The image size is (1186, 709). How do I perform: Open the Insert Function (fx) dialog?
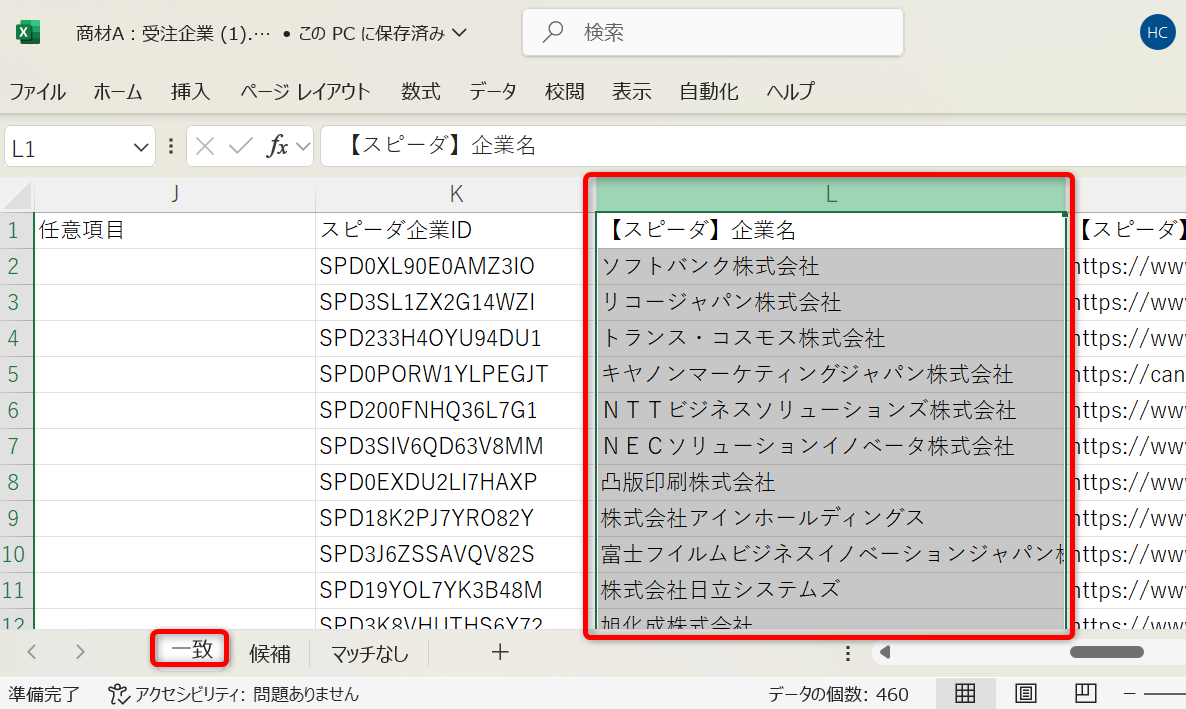click(x=278, y=146)
